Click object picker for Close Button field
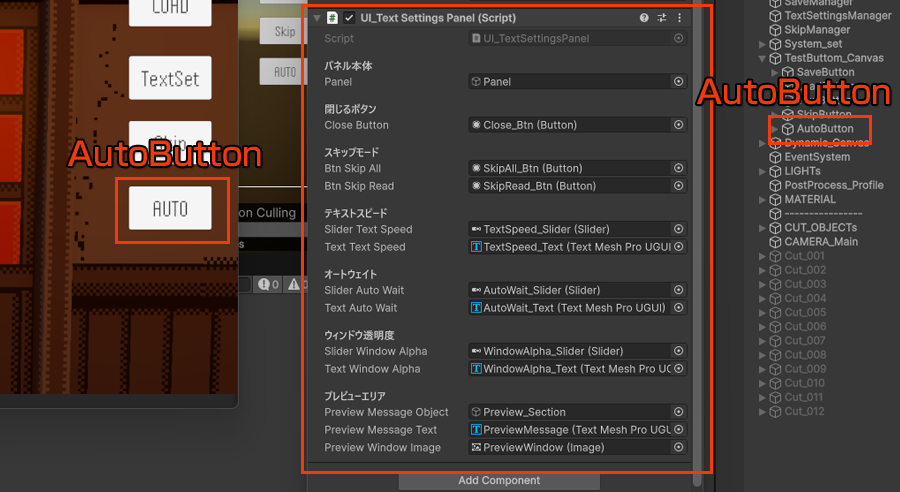The width and height of the screenshot is (900, 492). tap(678, 125)
